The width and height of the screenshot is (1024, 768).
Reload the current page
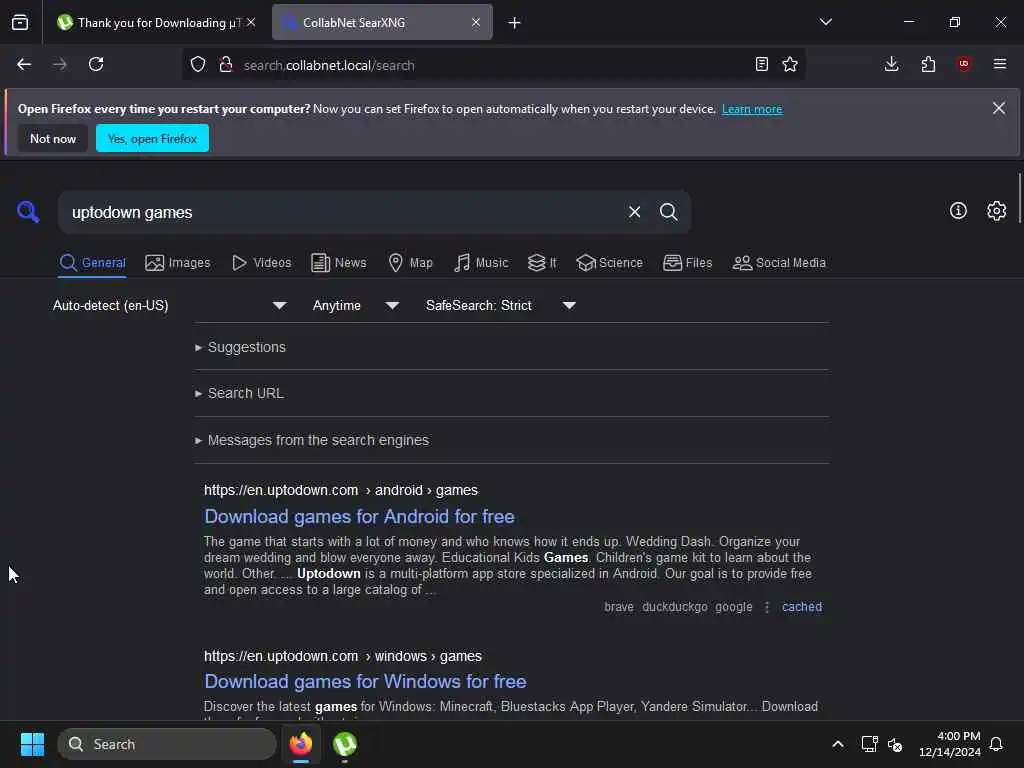point(96,64)
